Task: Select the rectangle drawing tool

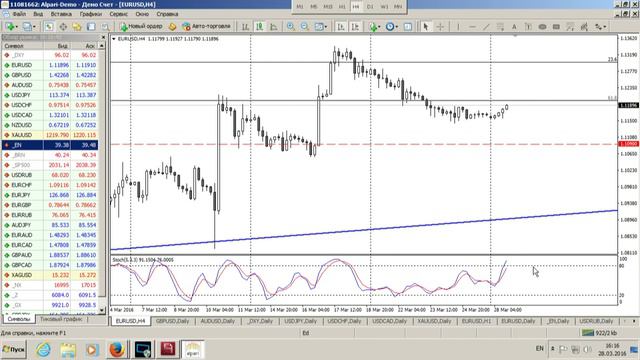Action: tap(556, 27)
